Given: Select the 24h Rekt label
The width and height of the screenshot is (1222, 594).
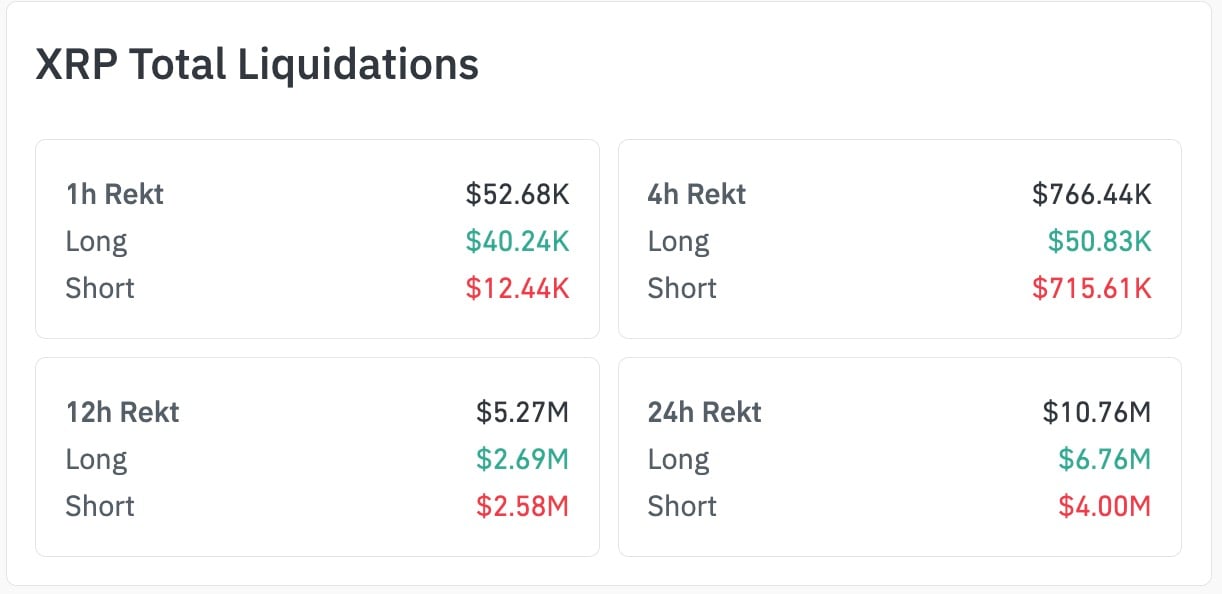Looking at the screenshot, I should (x=705, y=412).
